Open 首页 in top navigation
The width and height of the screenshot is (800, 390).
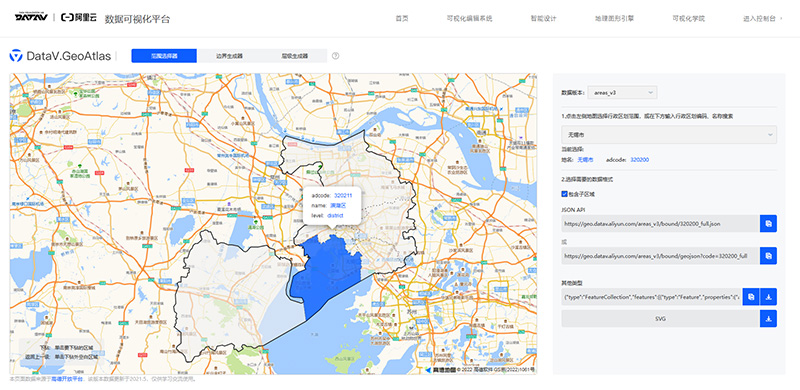402,18
